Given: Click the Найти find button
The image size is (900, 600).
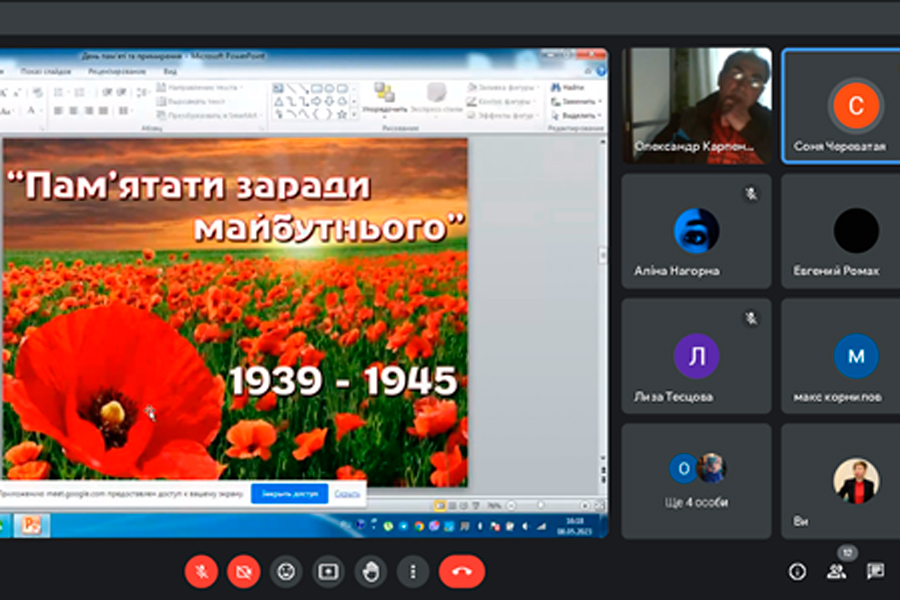Looking at the screenshot, I should [572, 88].
